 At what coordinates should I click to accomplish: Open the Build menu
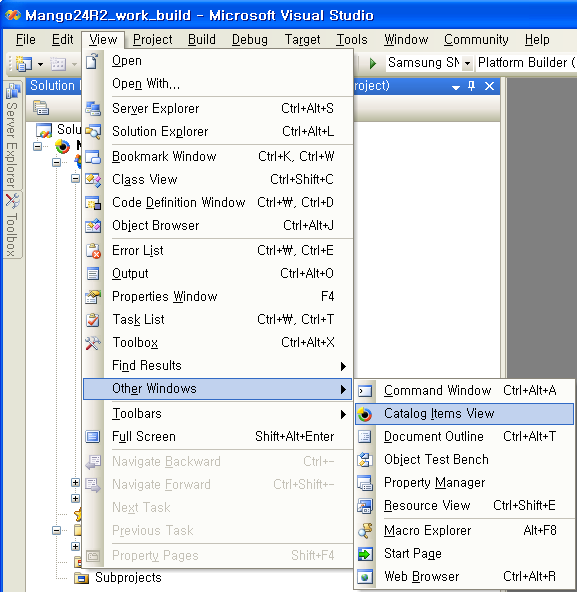(202, 40)
